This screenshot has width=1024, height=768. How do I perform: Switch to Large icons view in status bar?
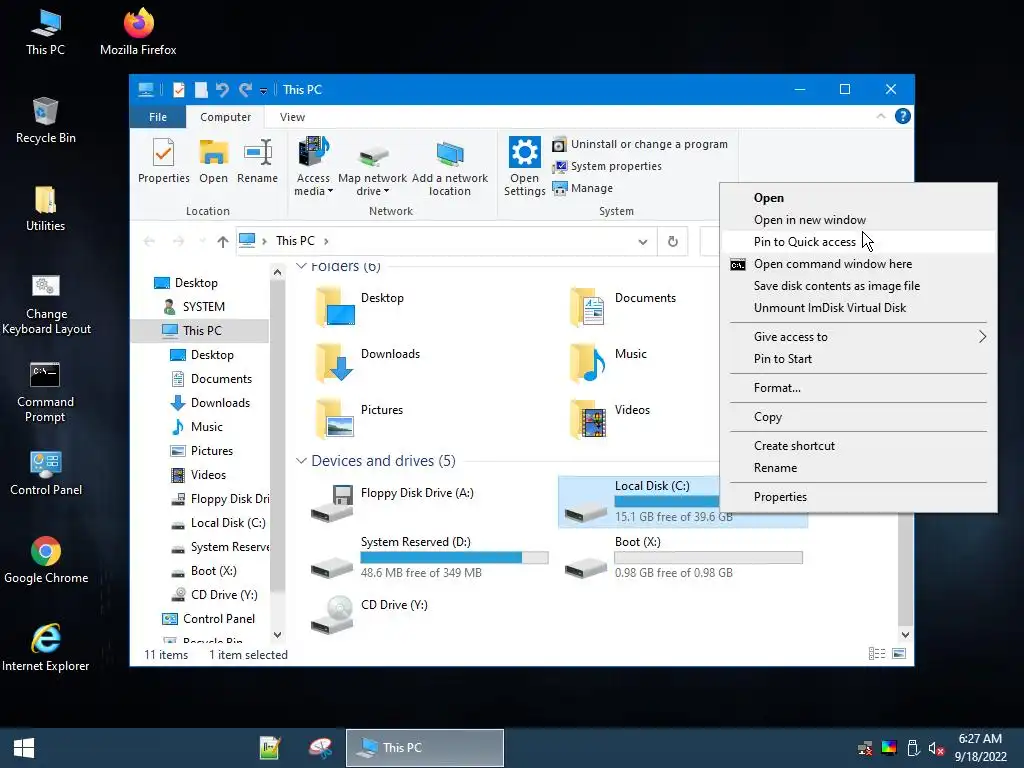coord(899,654)
